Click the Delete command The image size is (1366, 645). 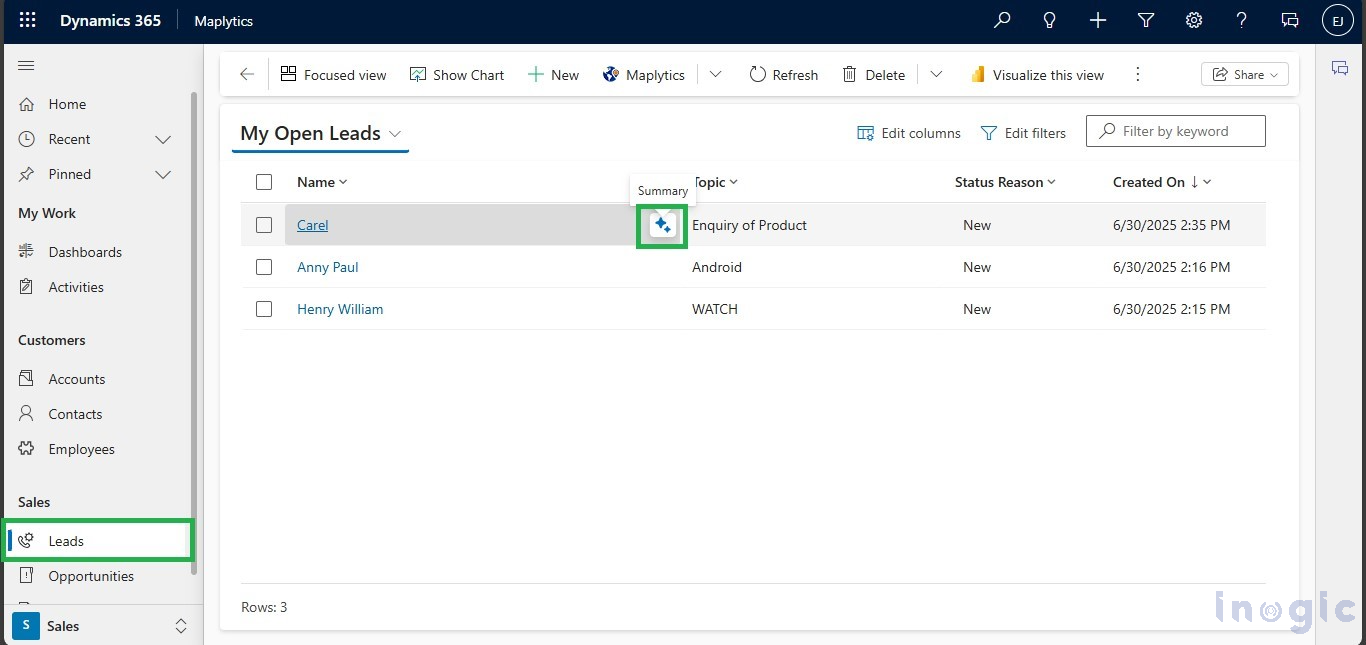coord(873,75)
